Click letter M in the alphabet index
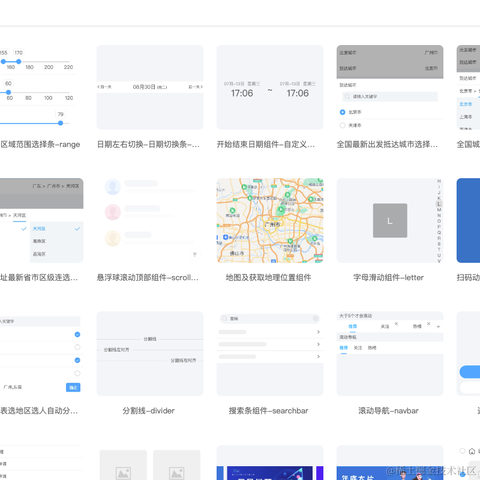Viewport: 480px width, 480px height. (439, 210)
